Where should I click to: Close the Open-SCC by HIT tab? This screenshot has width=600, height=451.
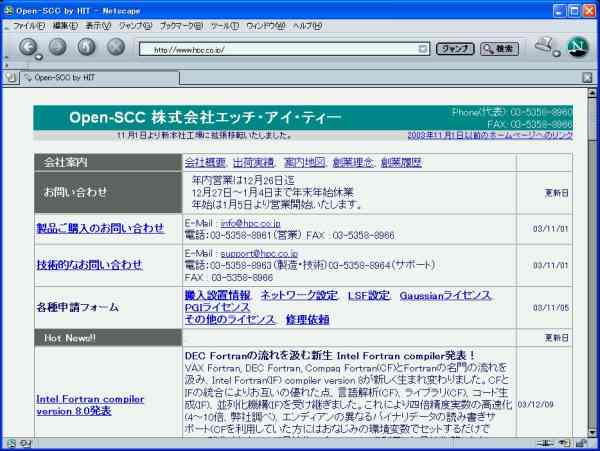587,77
